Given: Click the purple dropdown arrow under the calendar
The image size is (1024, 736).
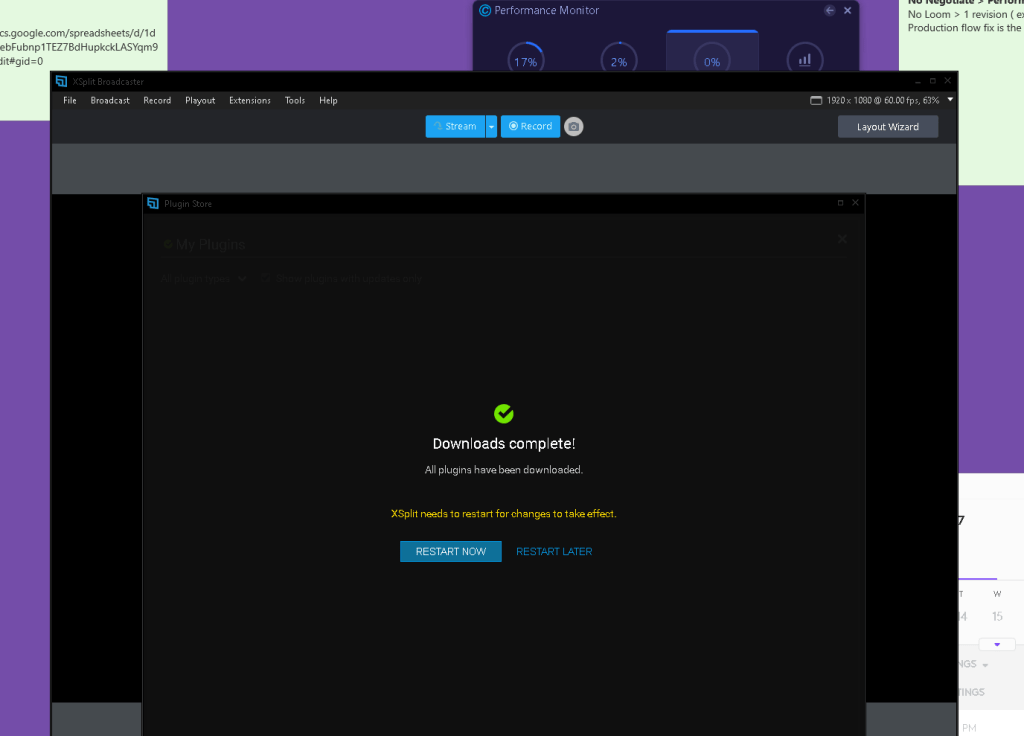Looking at the screenshot, I should point(997,645).
